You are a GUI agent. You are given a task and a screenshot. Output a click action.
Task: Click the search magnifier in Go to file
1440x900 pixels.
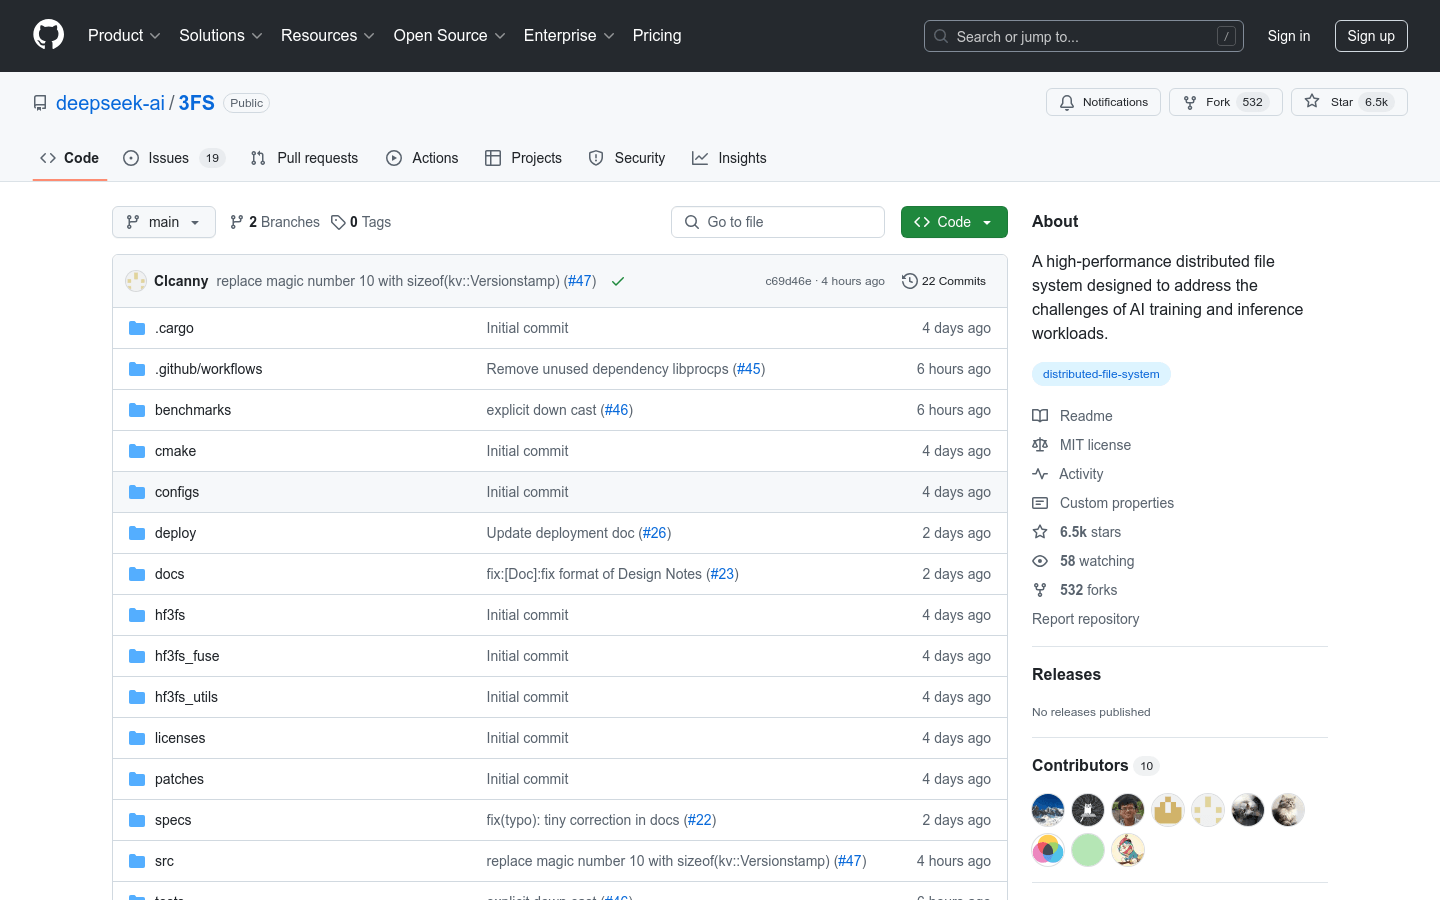pyautogui.click(x=692, y=222)
